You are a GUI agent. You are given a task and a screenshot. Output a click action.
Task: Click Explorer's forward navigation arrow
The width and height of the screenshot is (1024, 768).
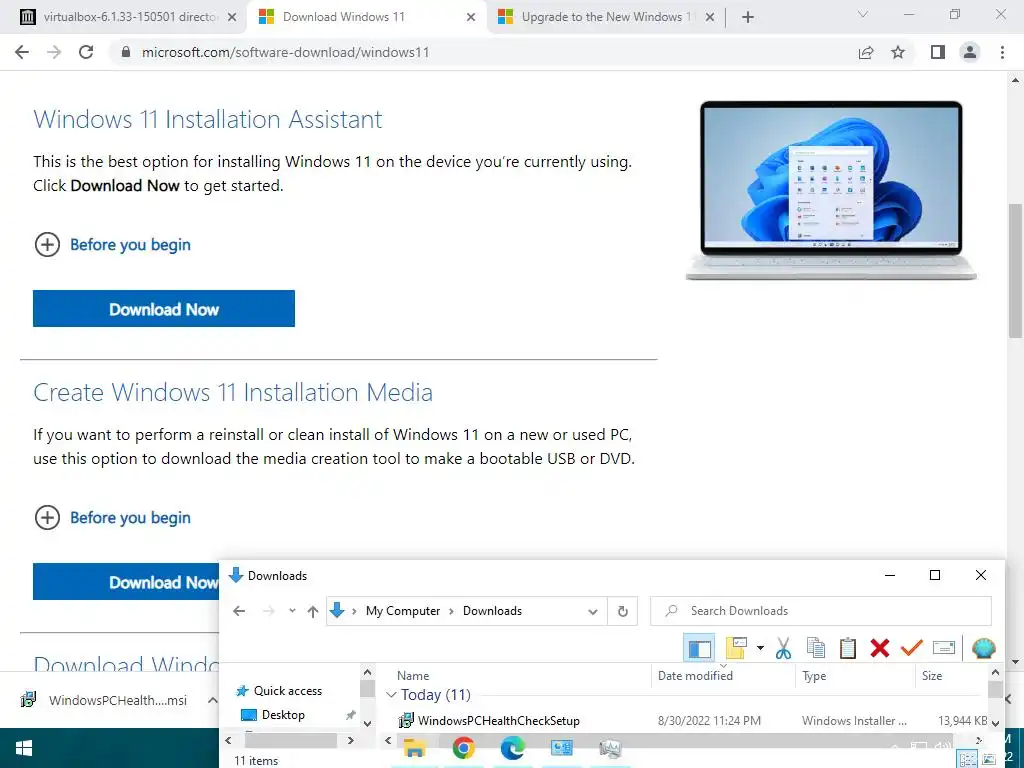pyautogui.click(x=268, y=611)
